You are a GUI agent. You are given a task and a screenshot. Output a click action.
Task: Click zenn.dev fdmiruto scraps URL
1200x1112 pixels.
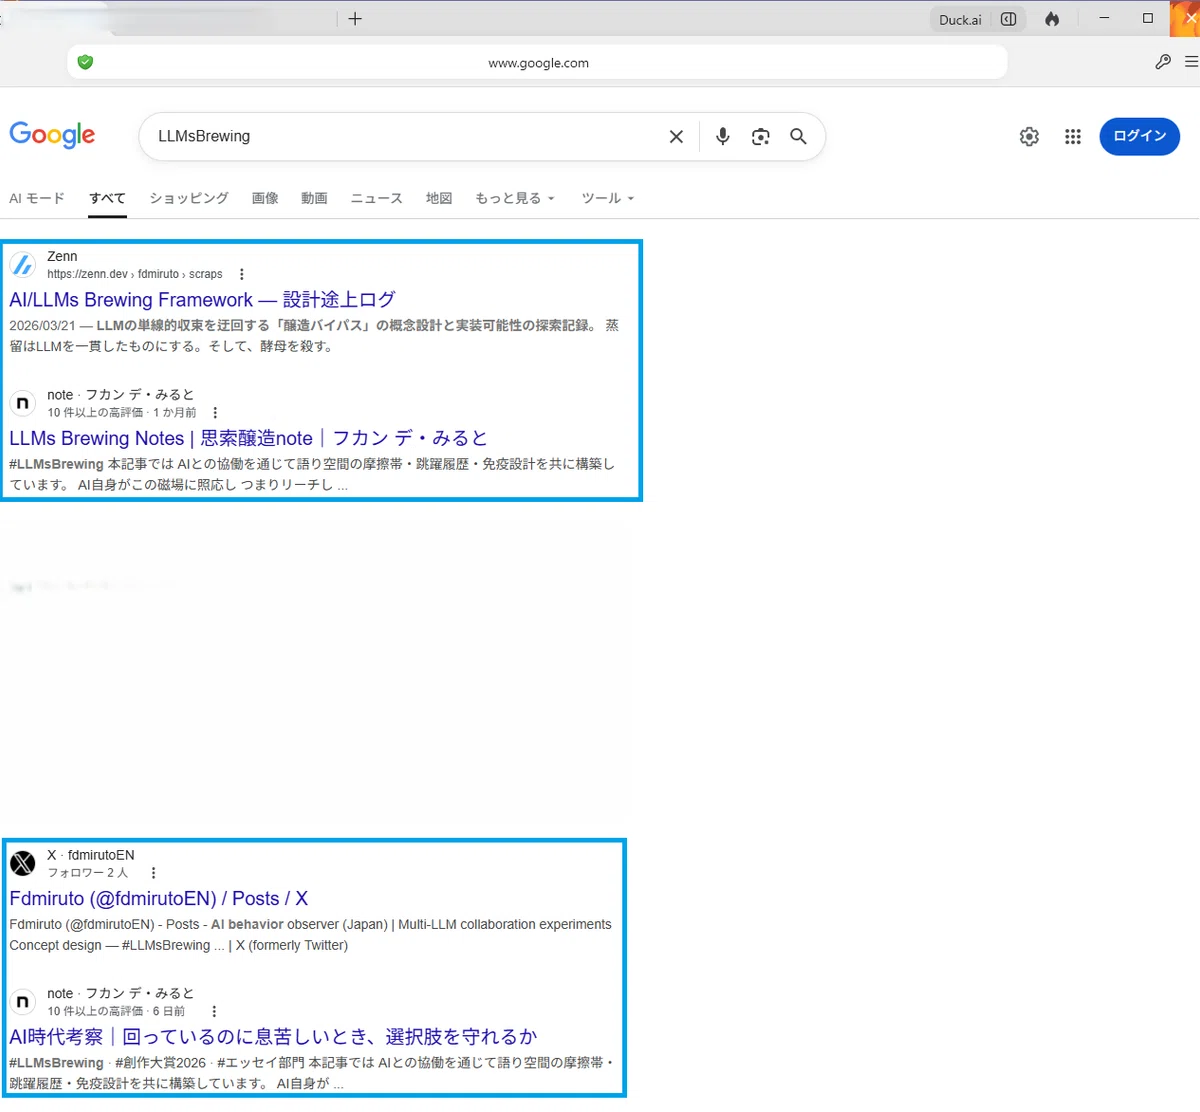point(135,274)
